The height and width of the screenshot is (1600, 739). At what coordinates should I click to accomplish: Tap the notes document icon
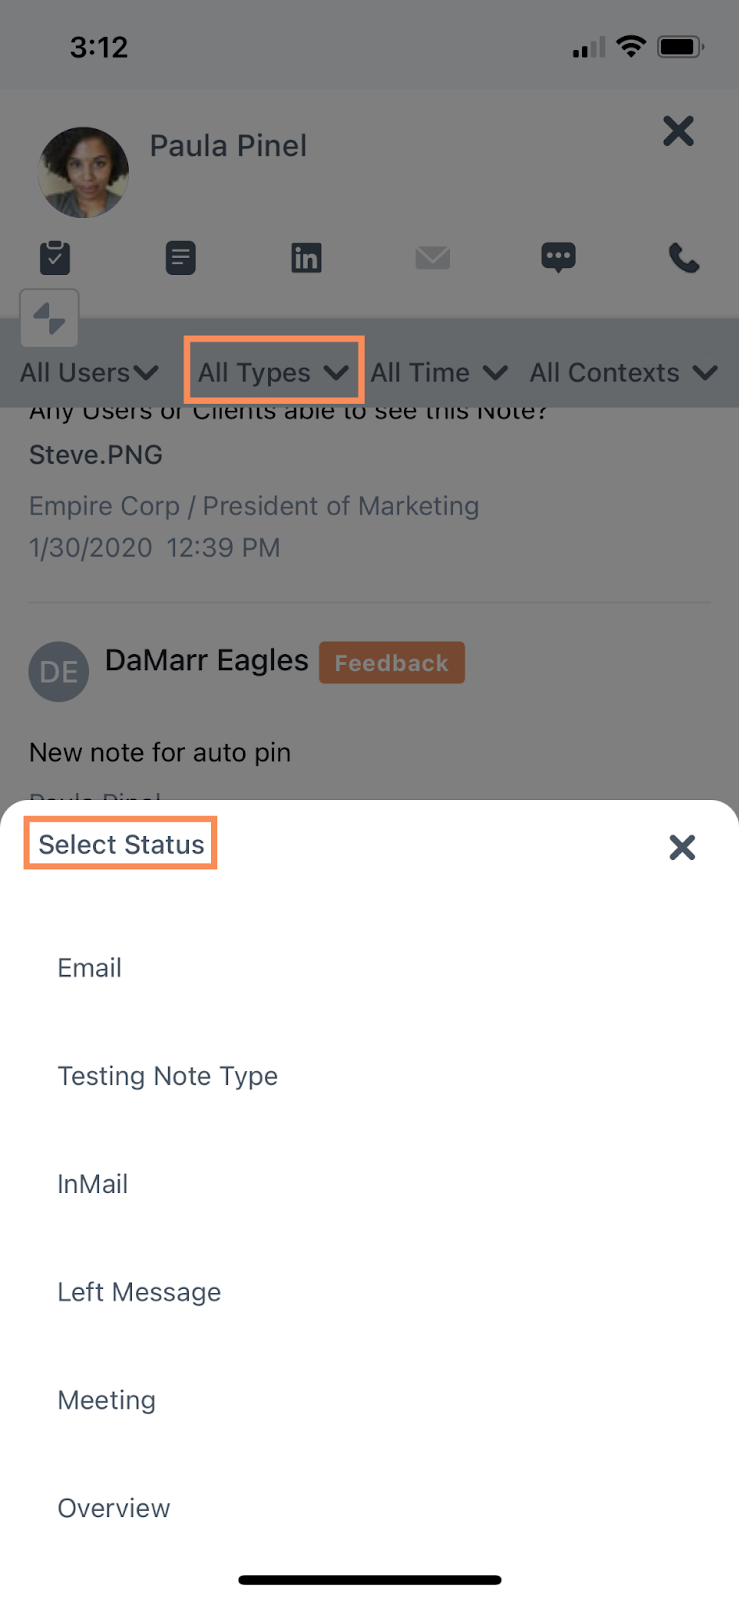click(x=180, y=258)
